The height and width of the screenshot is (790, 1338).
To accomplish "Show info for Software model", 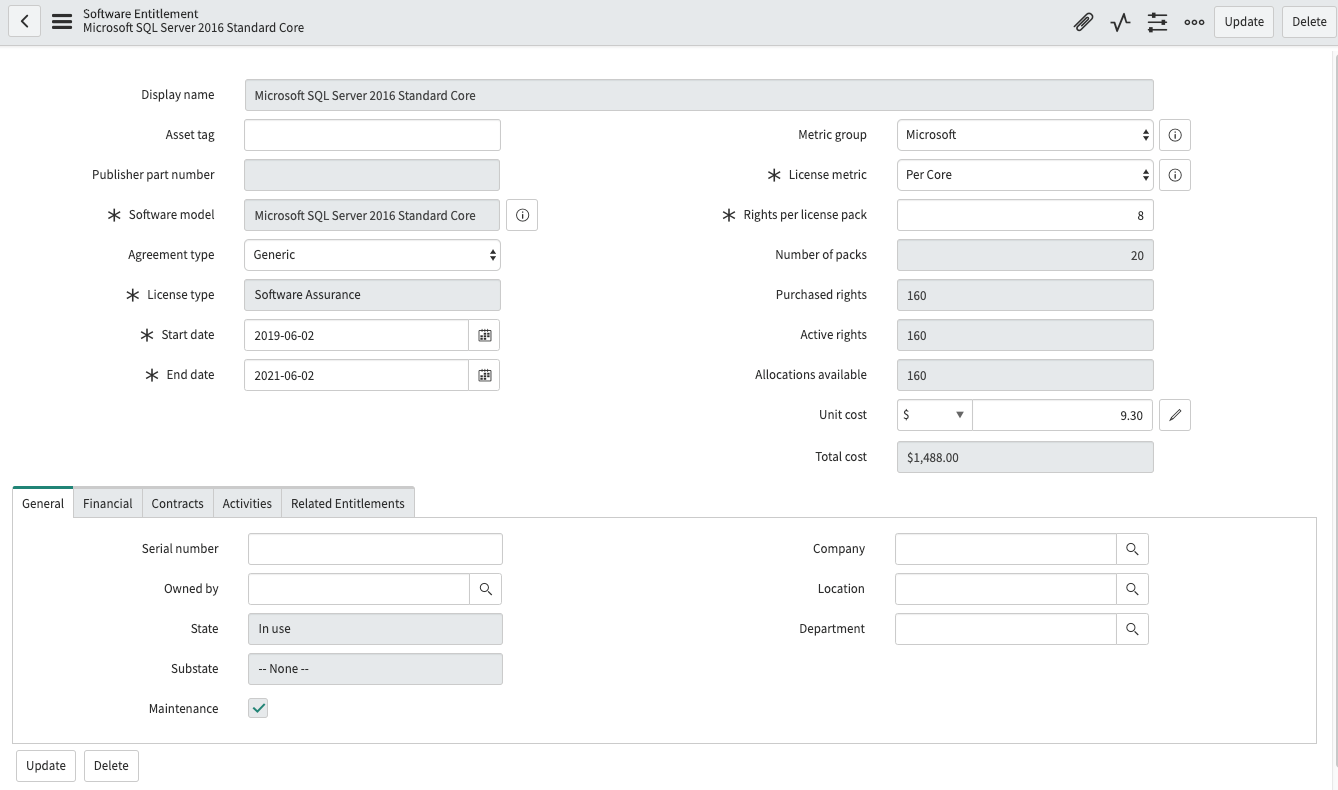I will pos(522,215).
